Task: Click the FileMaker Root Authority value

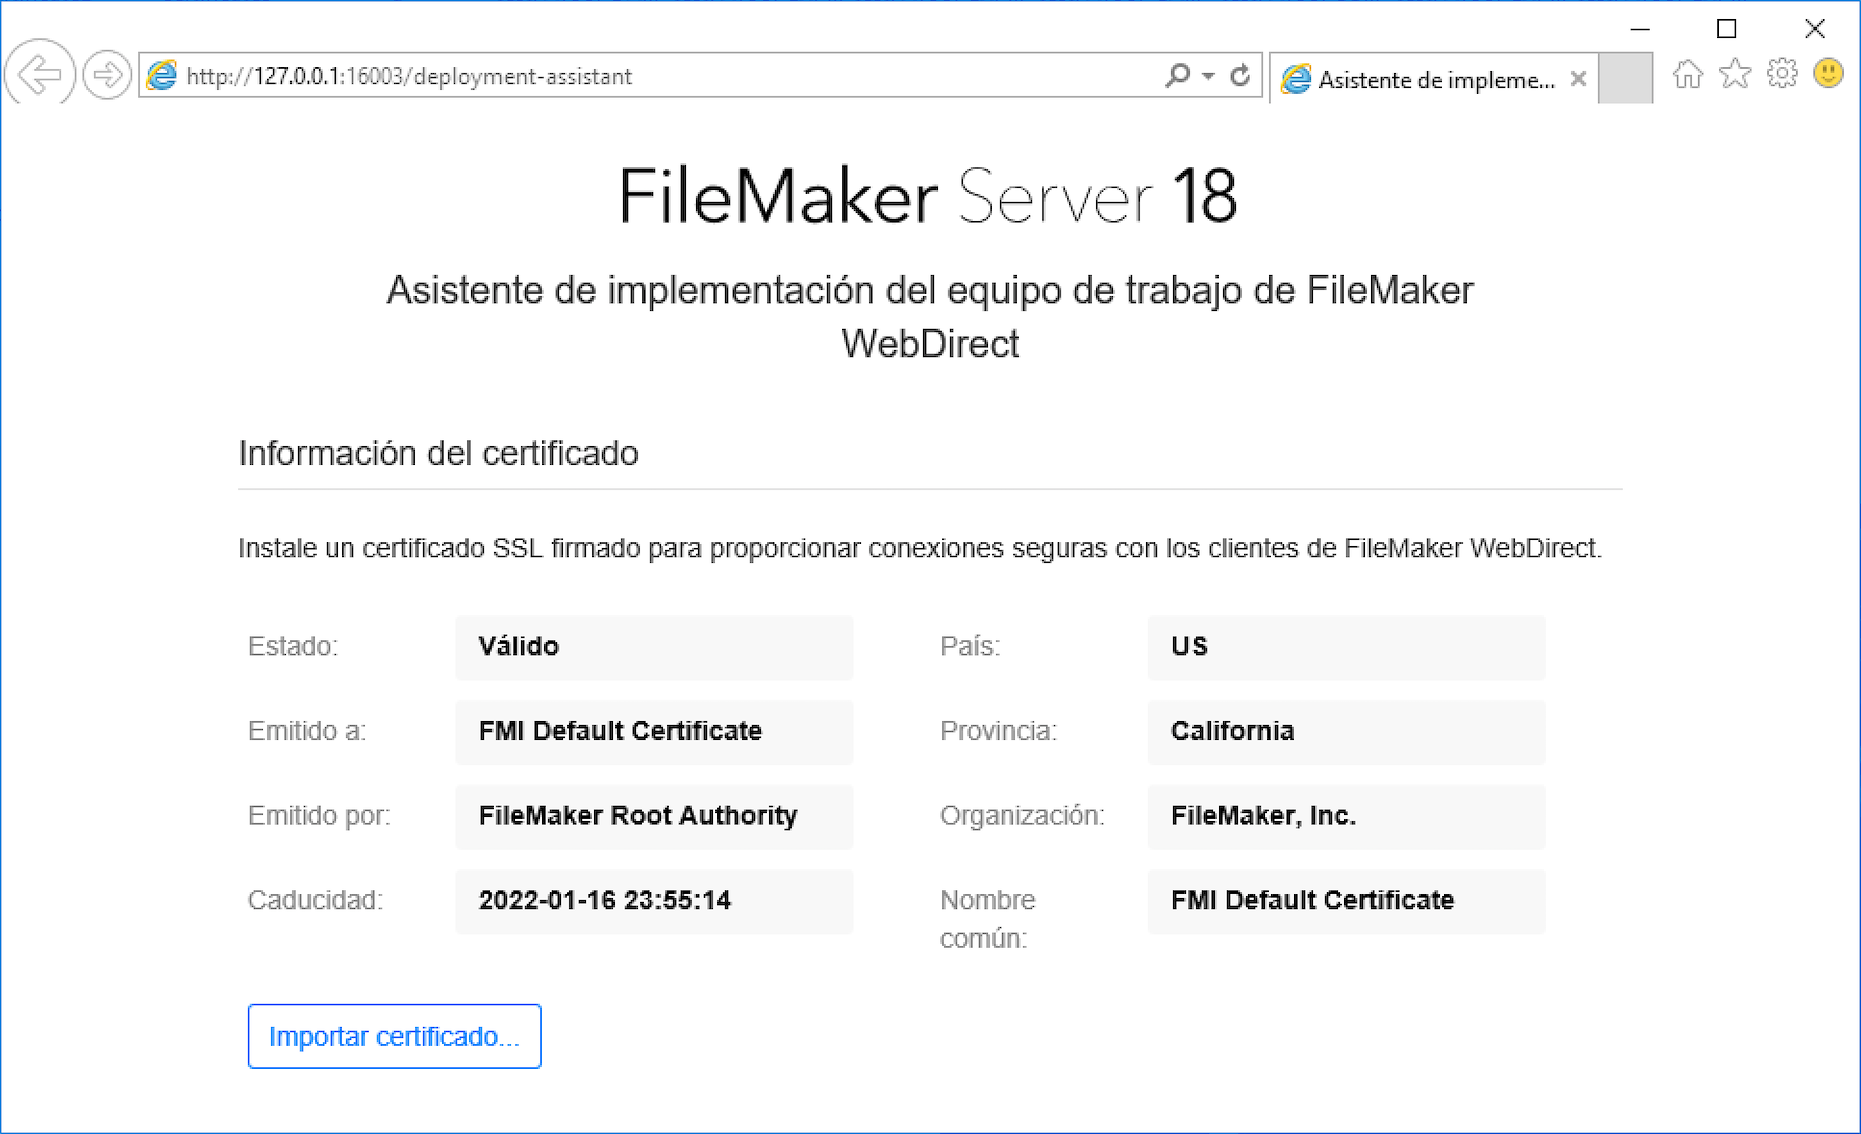Action: [654, 816]
